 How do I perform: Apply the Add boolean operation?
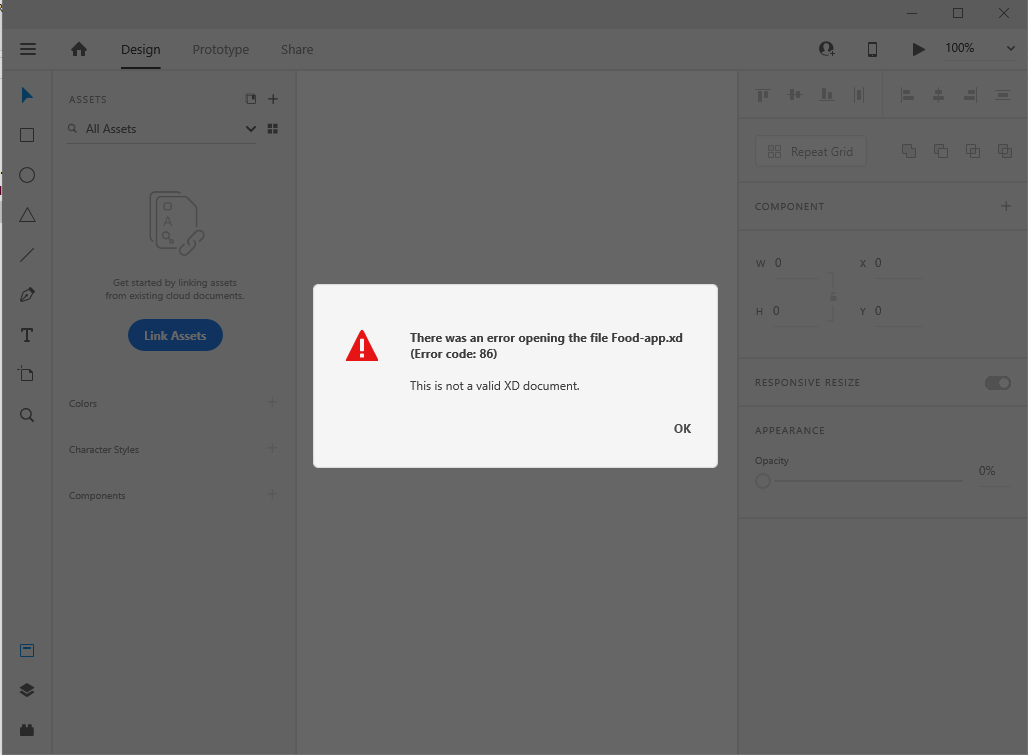(909, 151)
